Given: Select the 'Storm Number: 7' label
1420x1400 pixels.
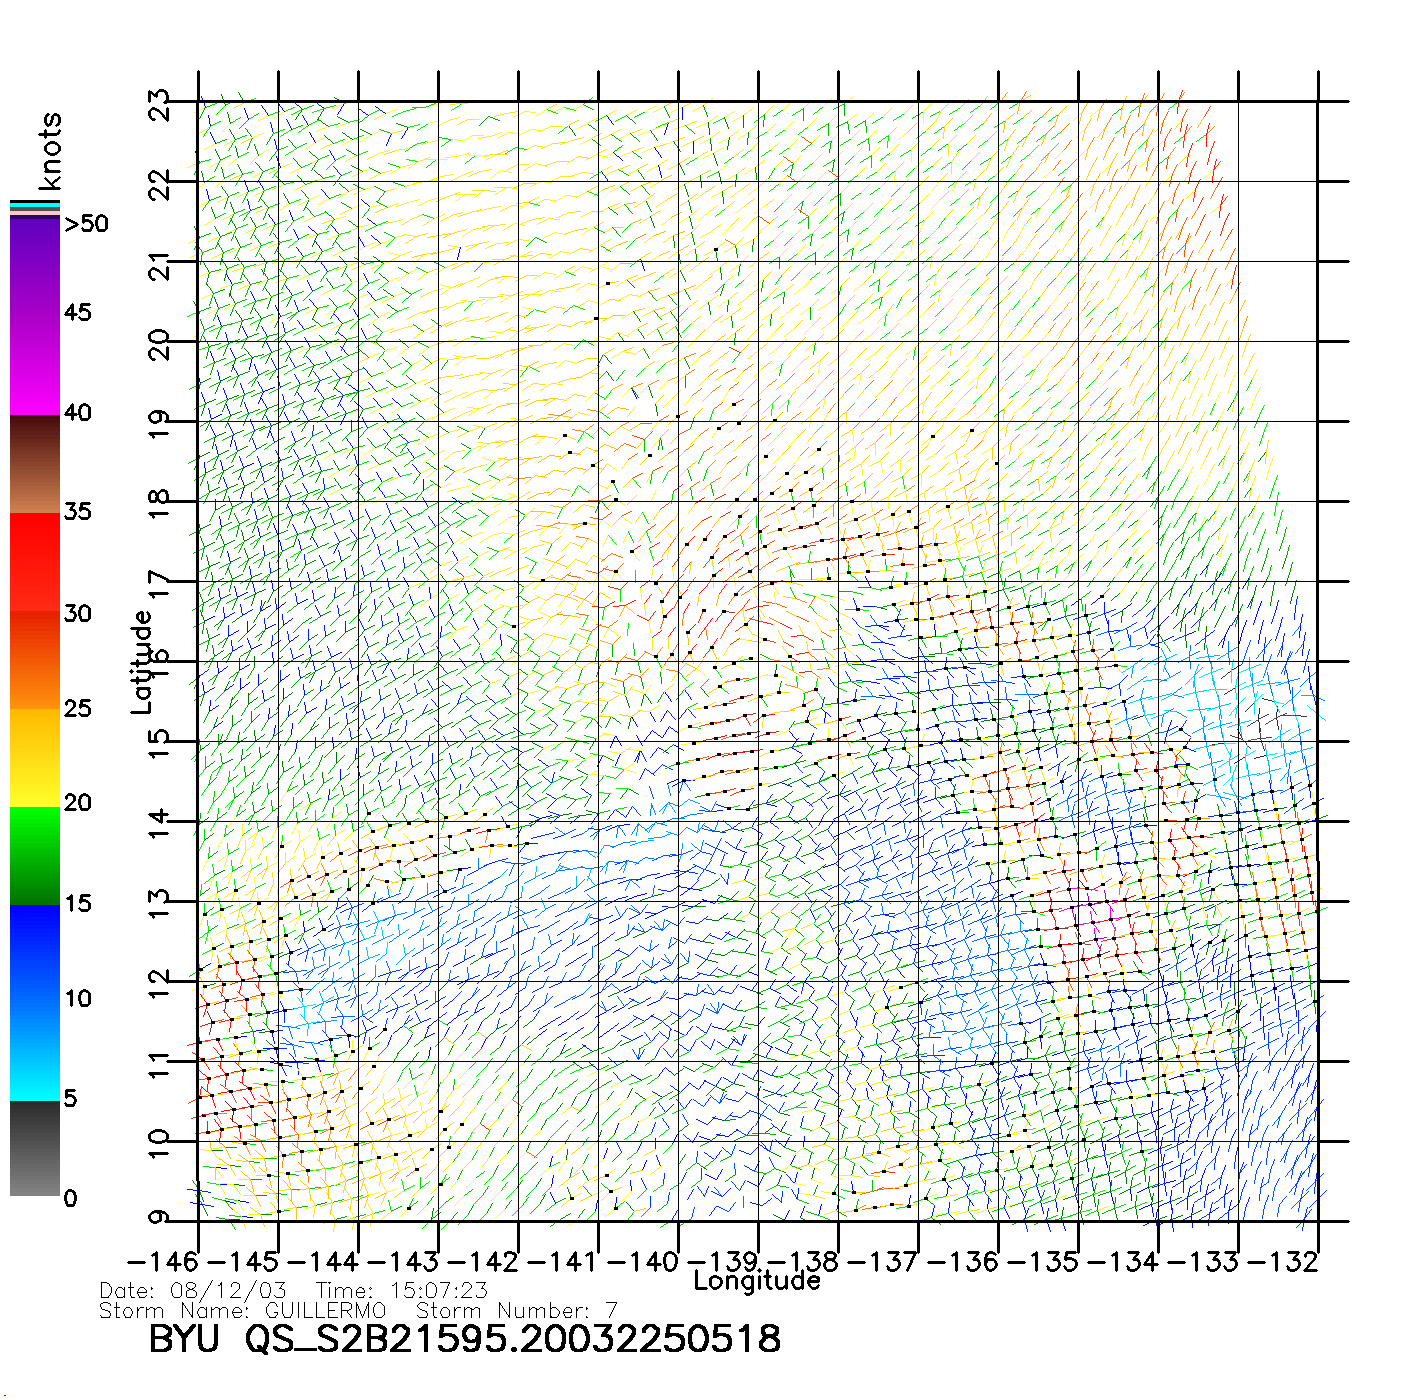Looking at the screenshot, I should pyautogui.click(x=516, y=1310).
